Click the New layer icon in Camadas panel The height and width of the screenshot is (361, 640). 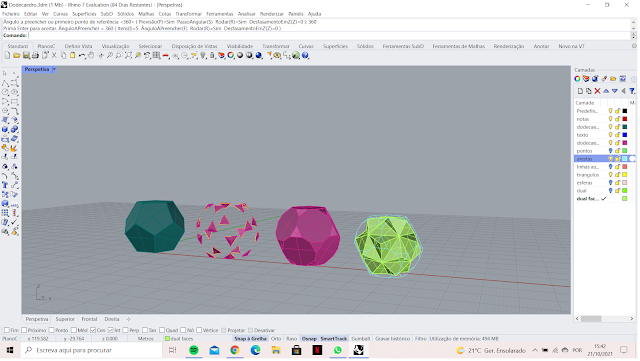tap(580, 91)
